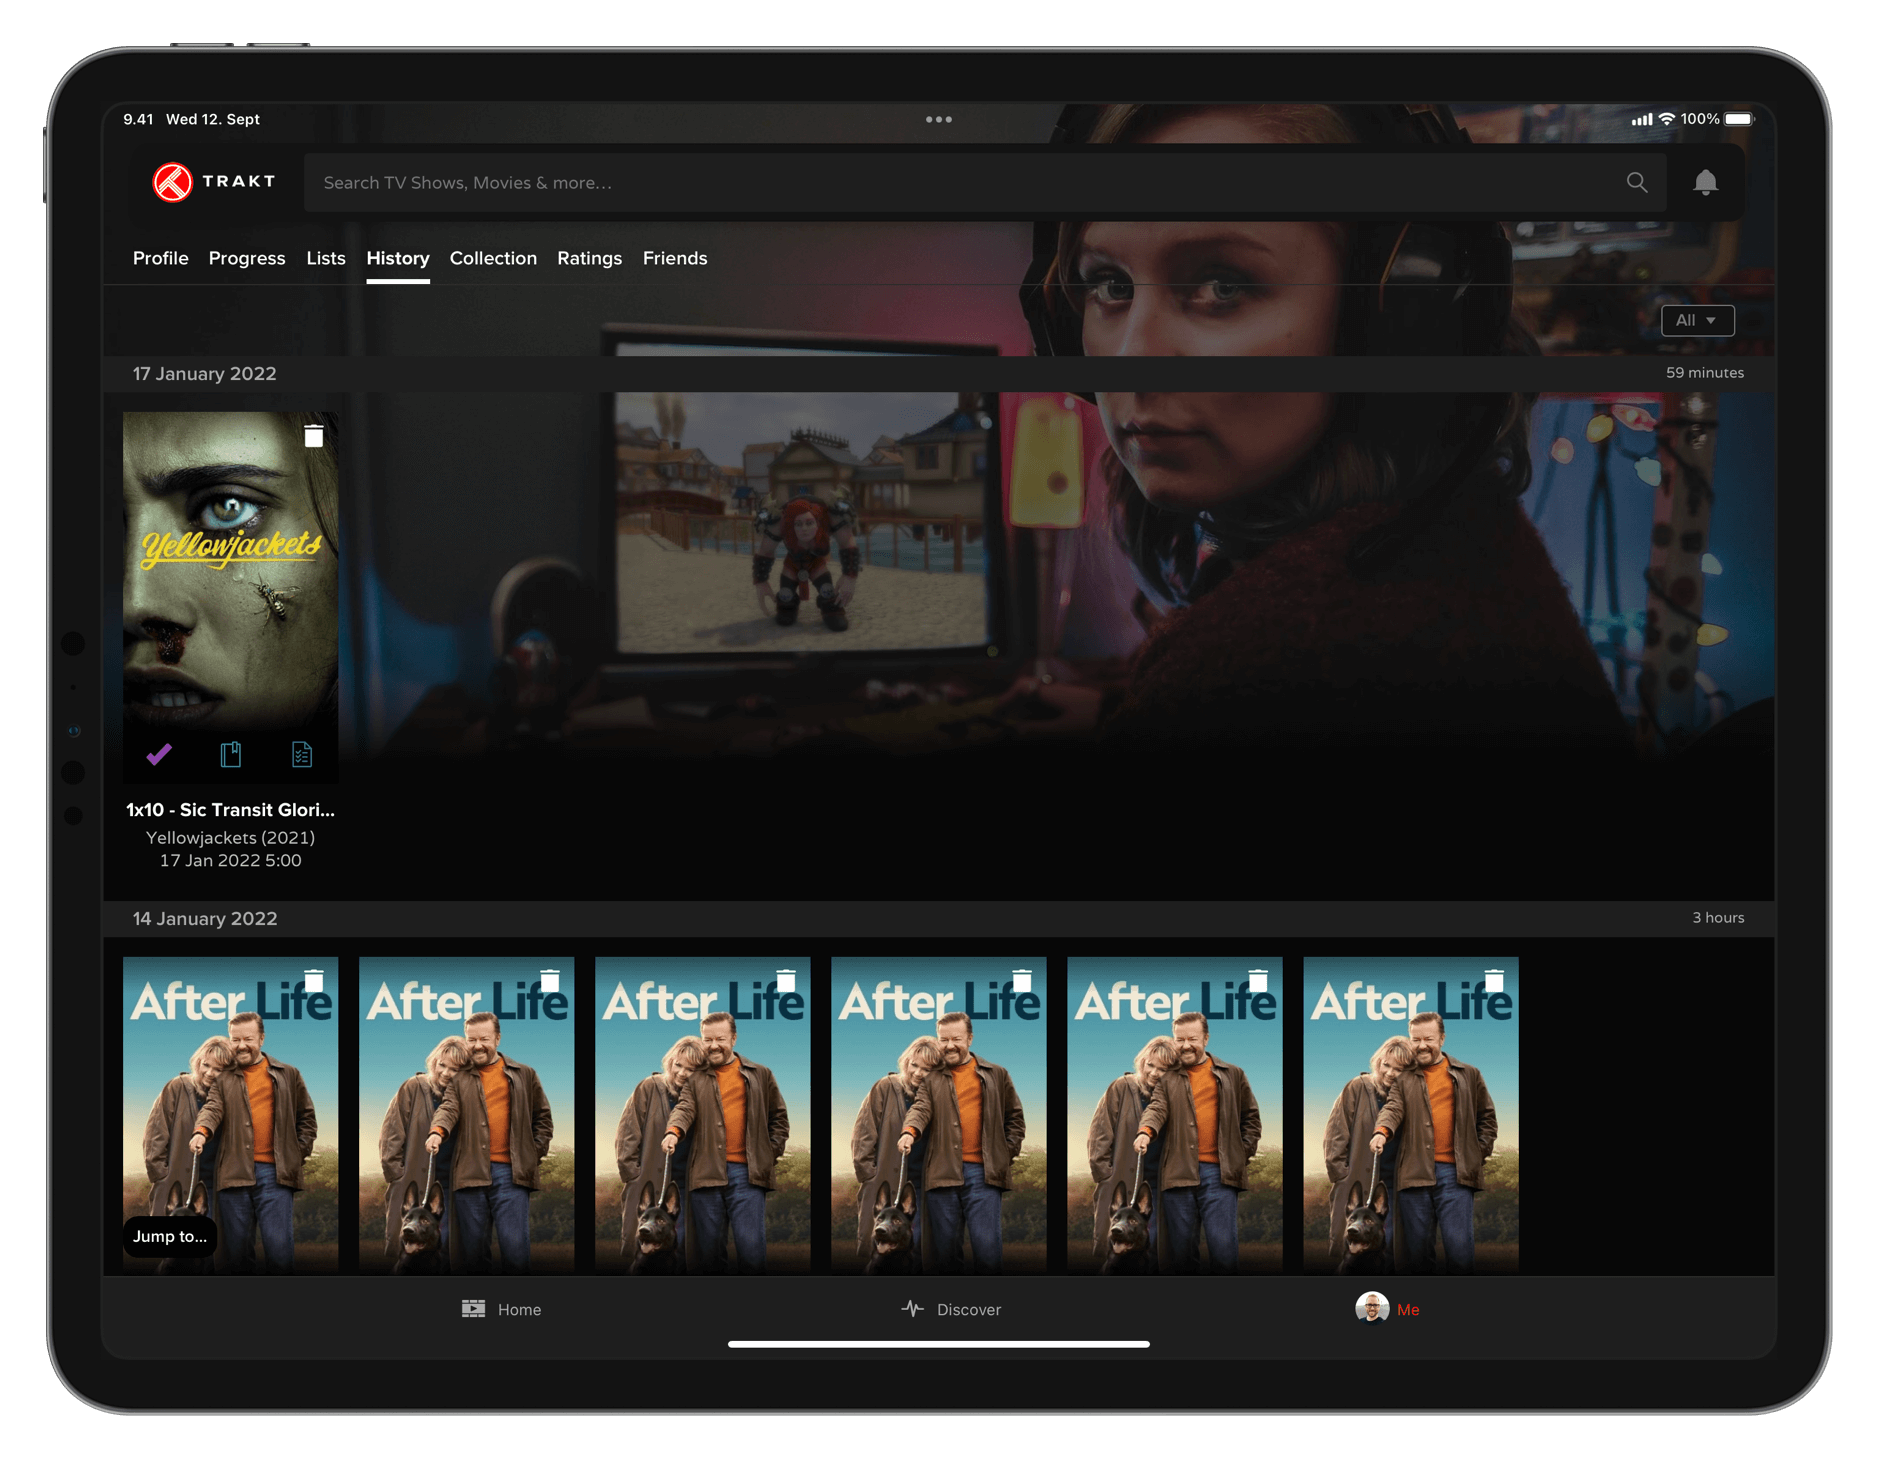Toggle watched checkmark on Yellowjackets episode
The image size is (1878, 1461).
point(159,754)
